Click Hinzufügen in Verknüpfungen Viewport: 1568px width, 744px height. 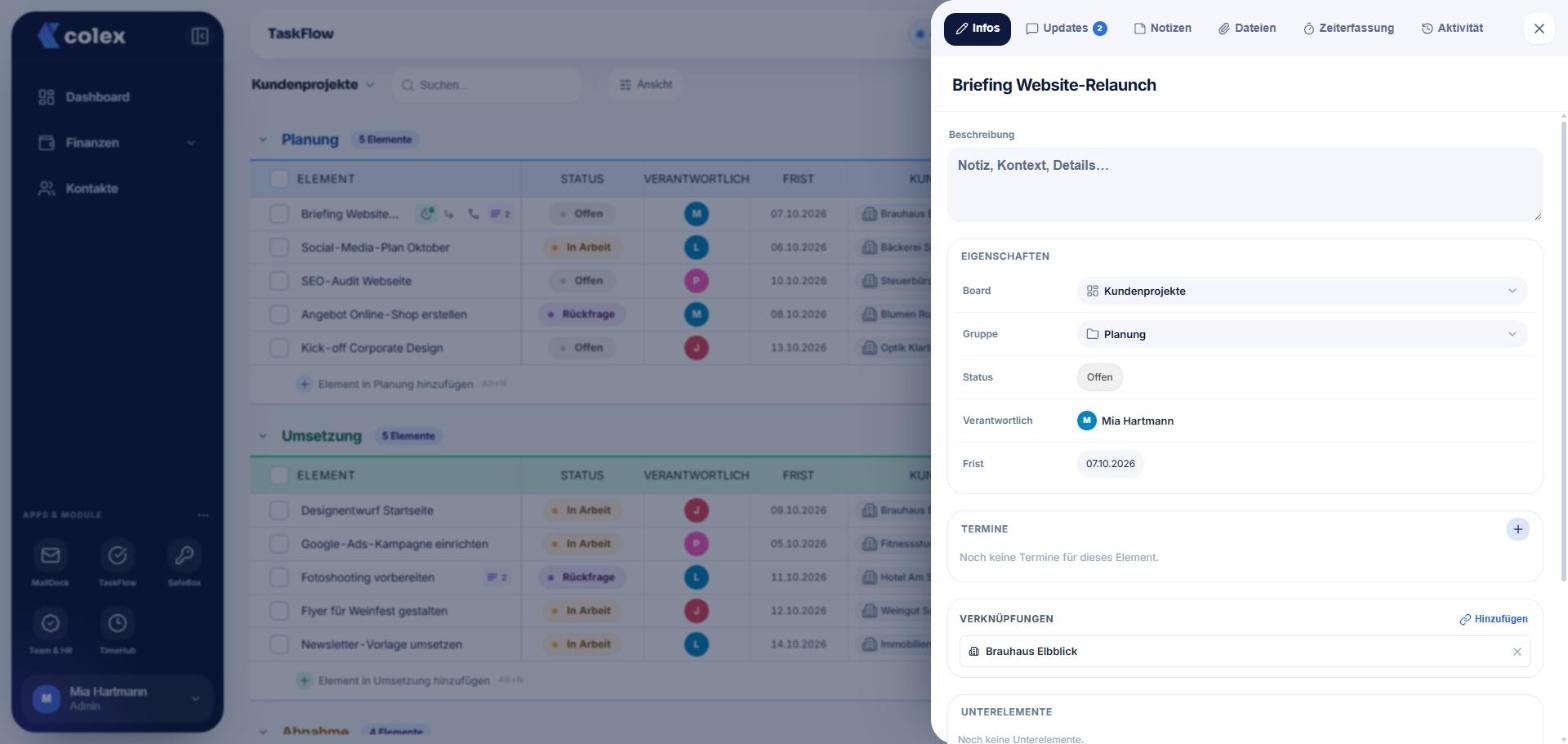pyautogui.click(x=1494, y=619)
